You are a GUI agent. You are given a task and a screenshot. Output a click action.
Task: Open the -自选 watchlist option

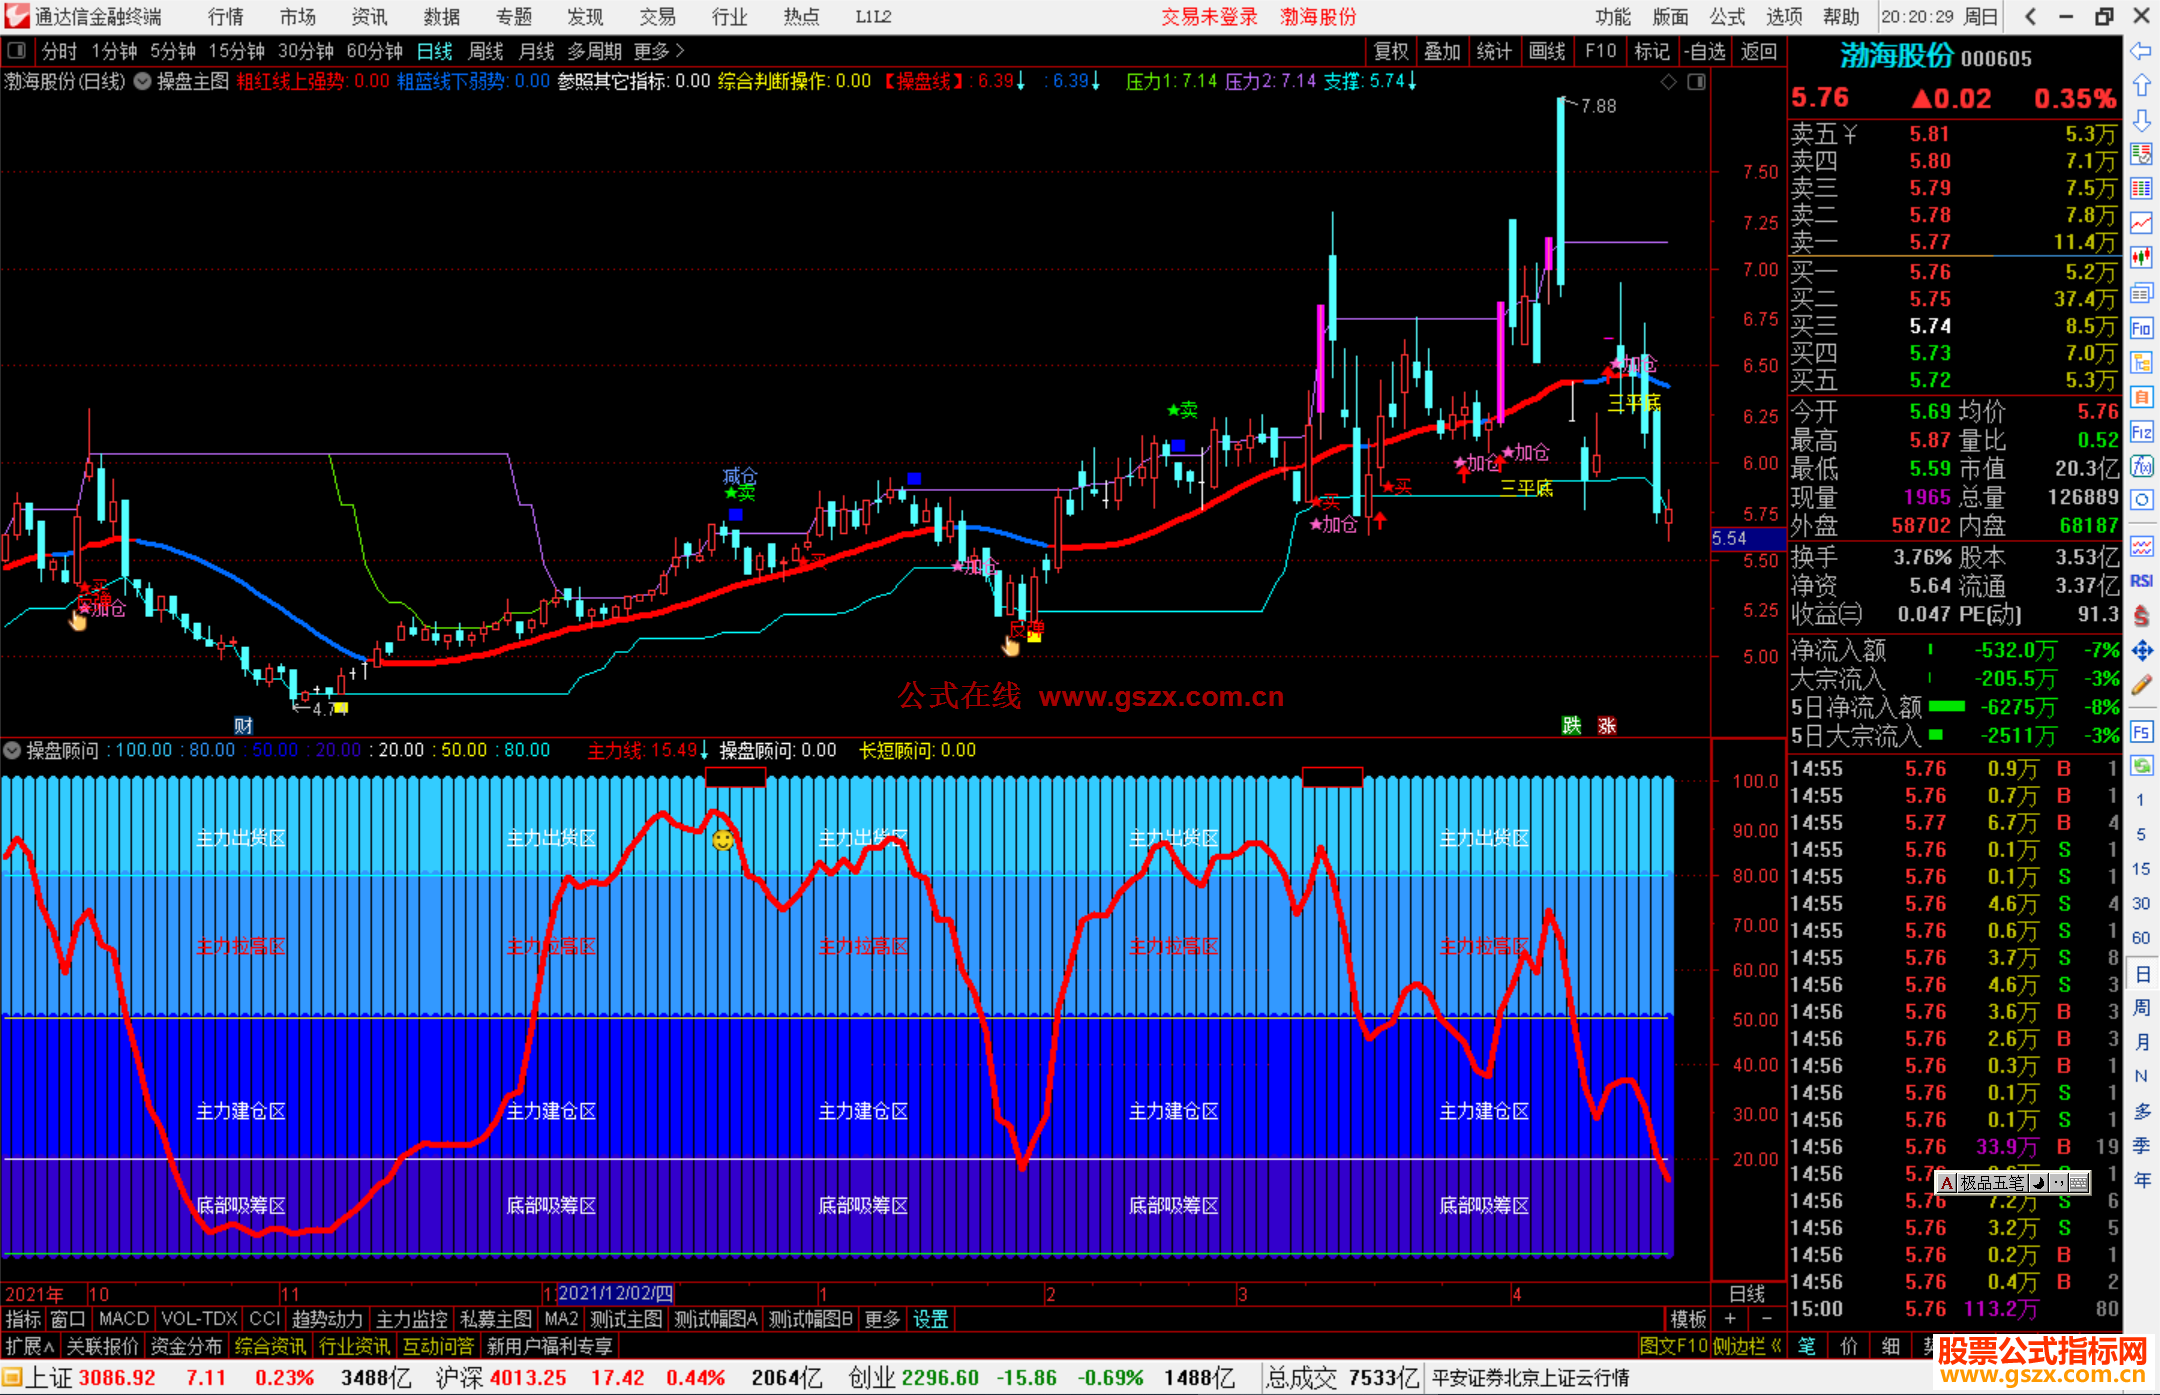pos(1705,51)
